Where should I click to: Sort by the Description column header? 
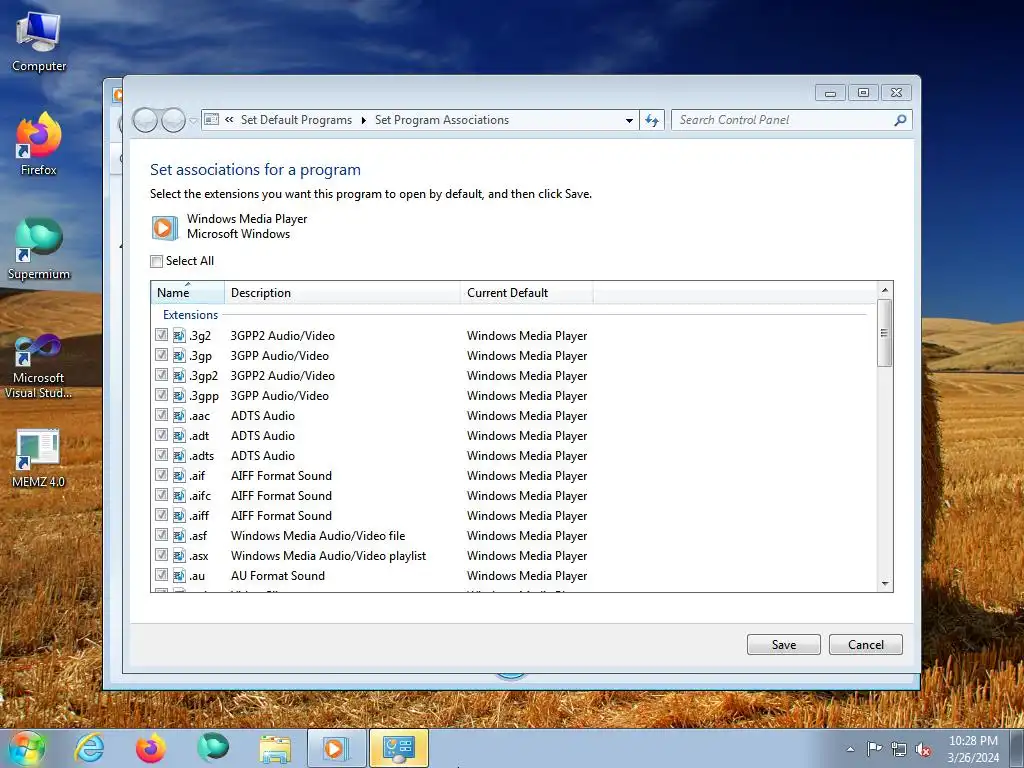pos(342,293)
